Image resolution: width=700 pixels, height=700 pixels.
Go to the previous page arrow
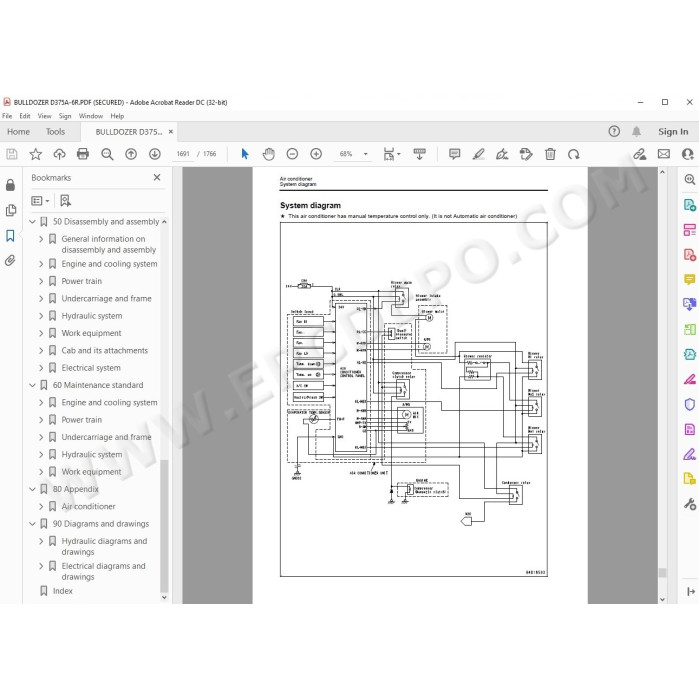click(131, 154)
